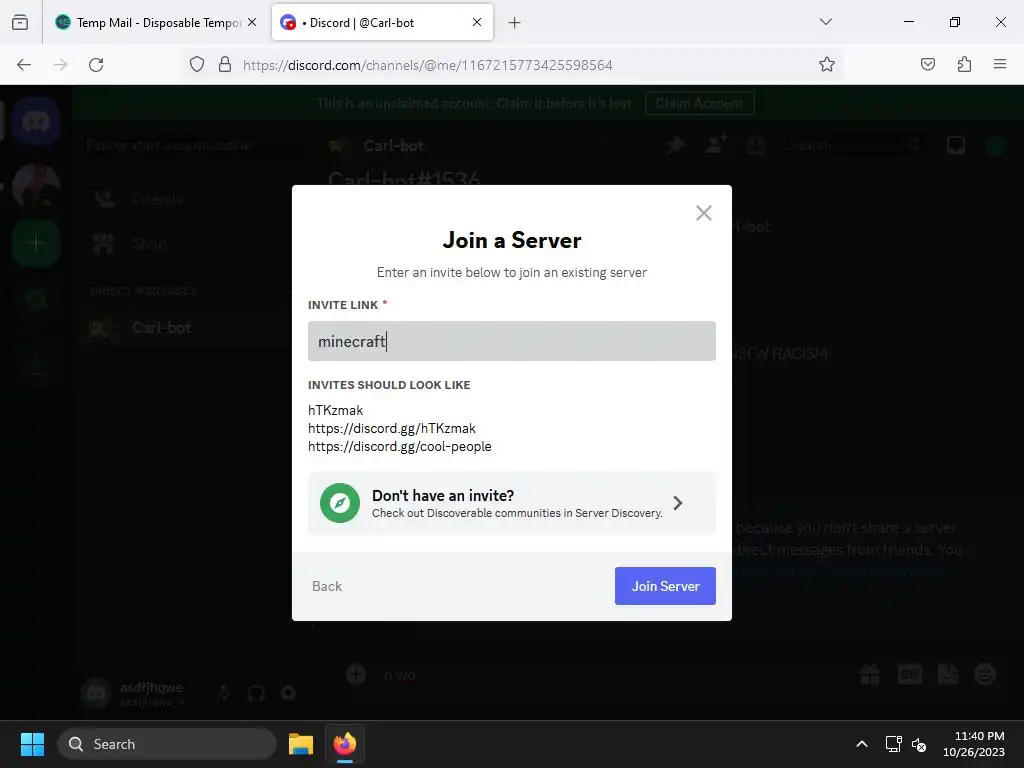Select example invite code hTKzmak
This screenshot has width=1024, height=768.
click(335, 410)
